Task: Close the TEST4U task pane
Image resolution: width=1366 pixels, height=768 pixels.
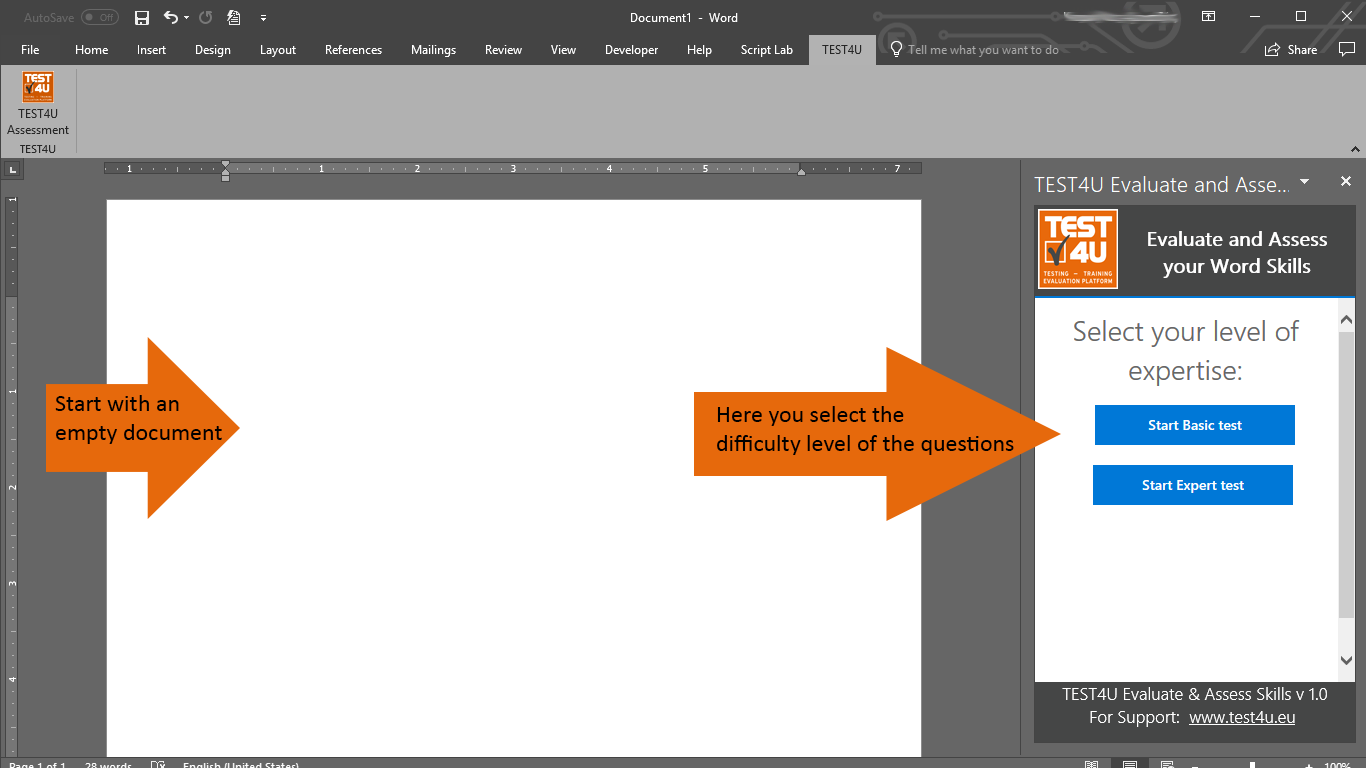Action: tap(1346, 181)
